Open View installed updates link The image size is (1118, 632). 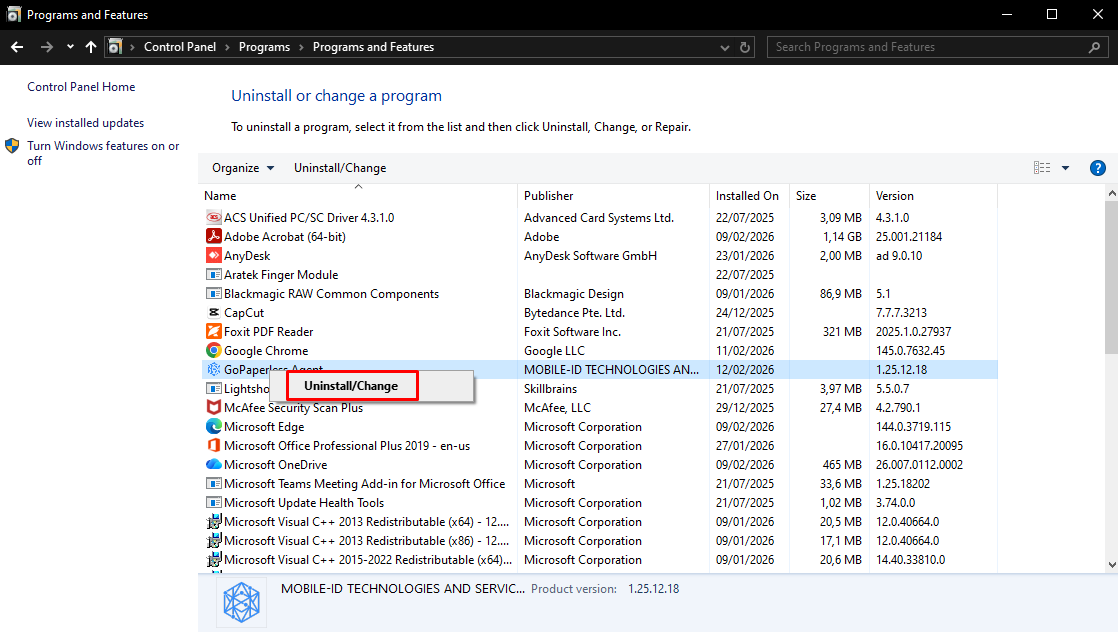point(86,123)
